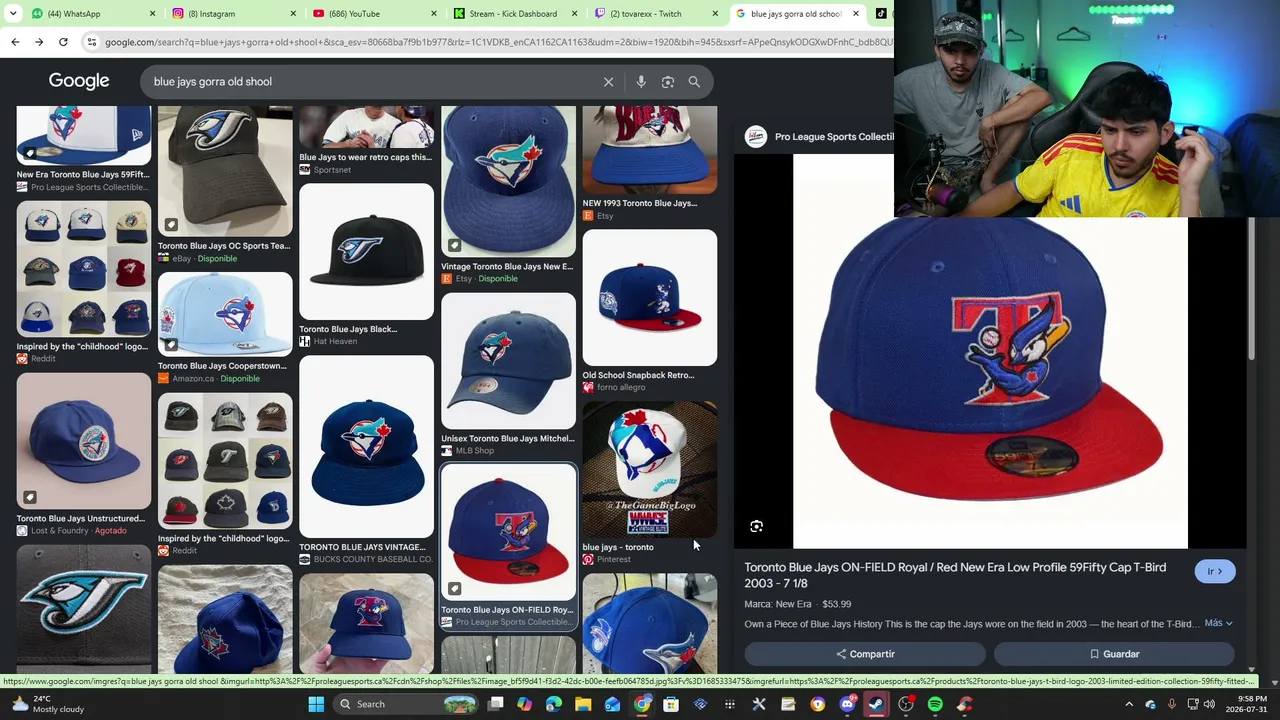Open Microsoft Store from the taskbar
Viewport: 1280px width, 720px height.
[x=671, y=704]
